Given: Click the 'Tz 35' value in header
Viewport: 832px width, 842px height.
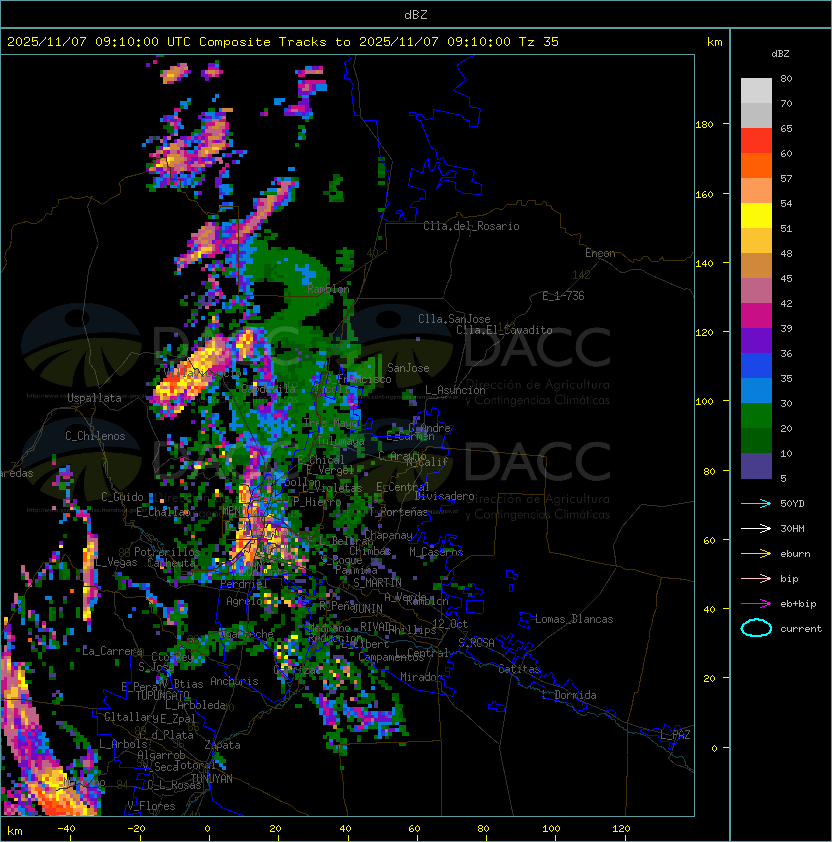Looking at the screenshot, I should click(x=539, y=42).
